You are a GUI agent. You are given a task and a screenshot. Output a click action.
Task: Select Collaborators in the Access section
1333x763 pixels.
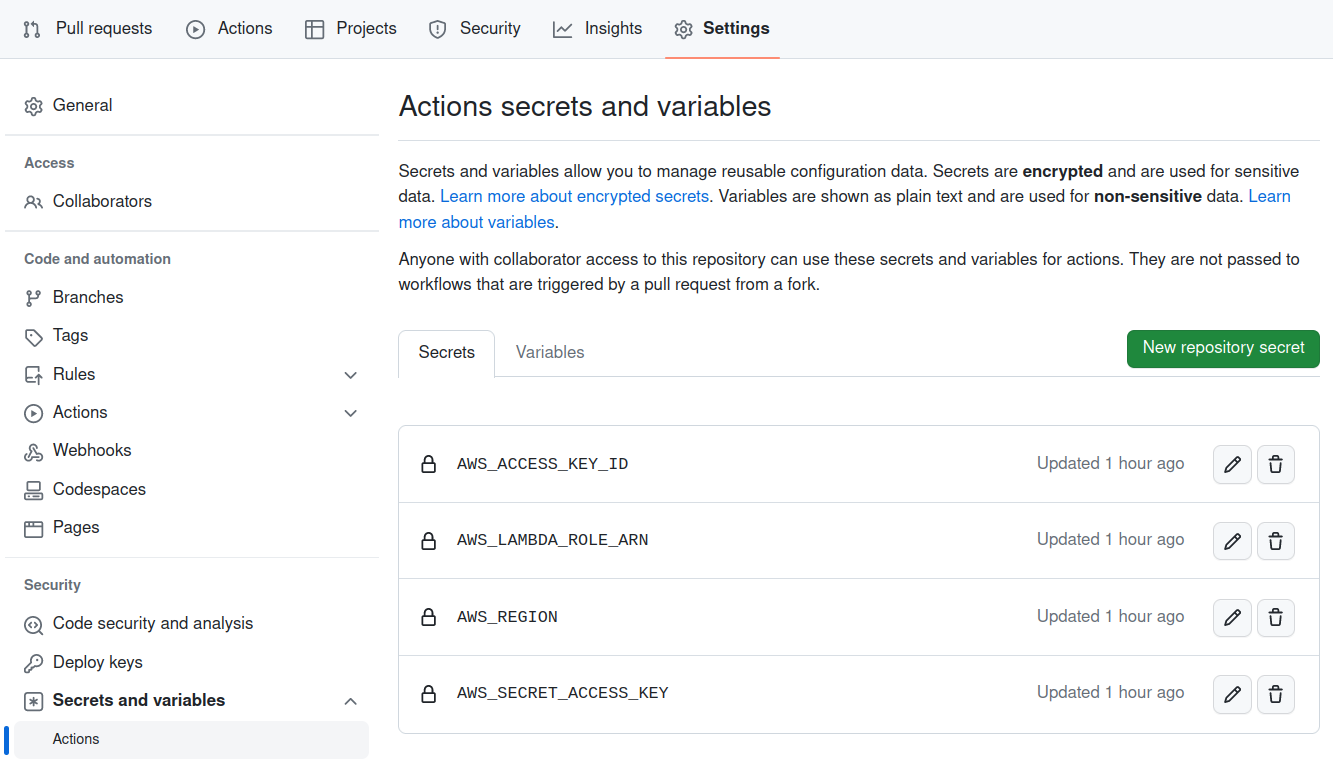click(x=102, y=201)
